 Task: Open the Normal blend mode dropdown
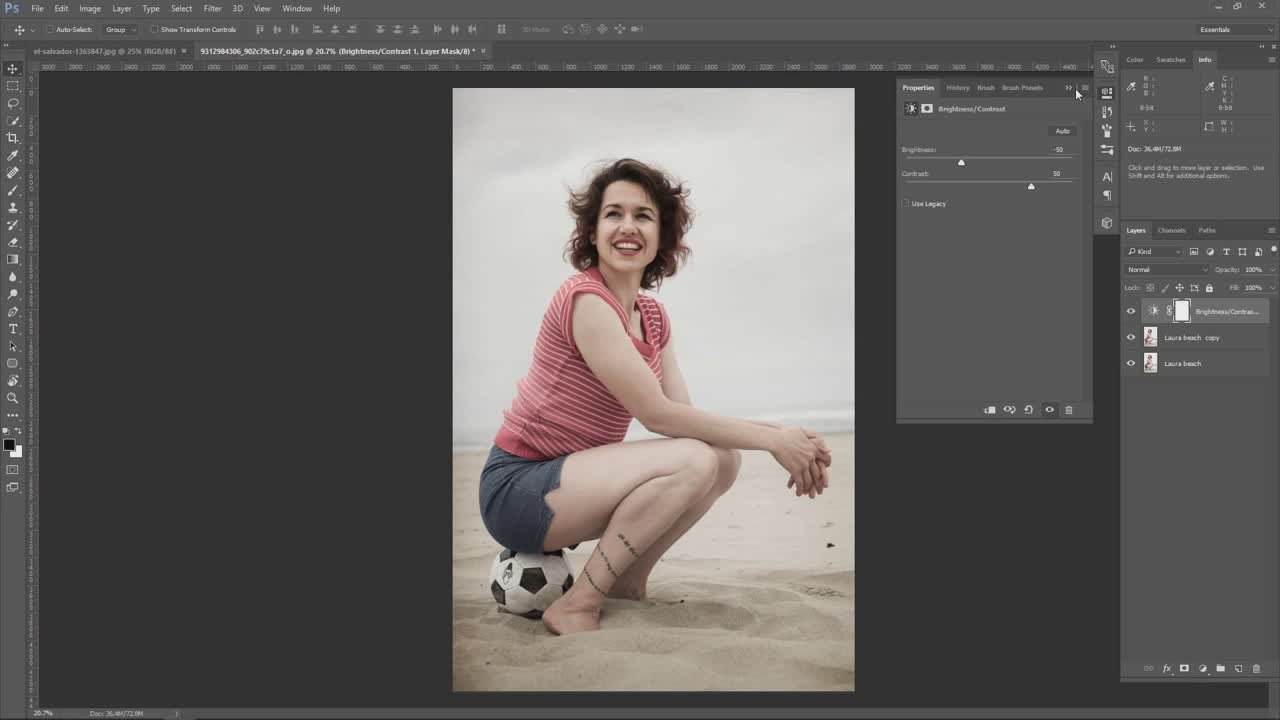coord(1167,270)
